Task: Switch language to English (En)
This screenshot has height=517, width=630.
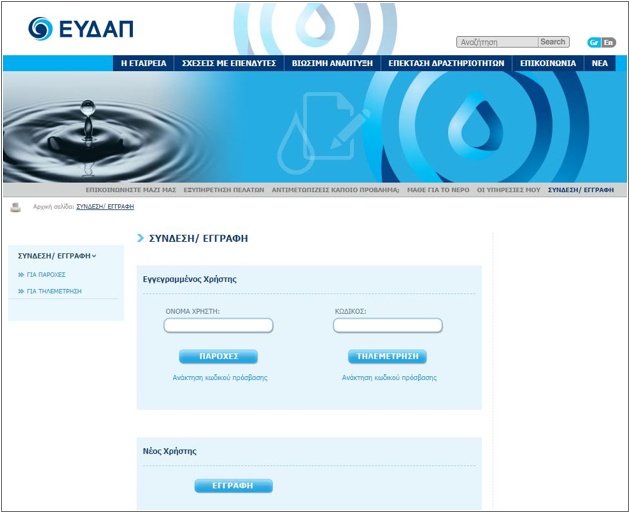Action: pos(608,42)
